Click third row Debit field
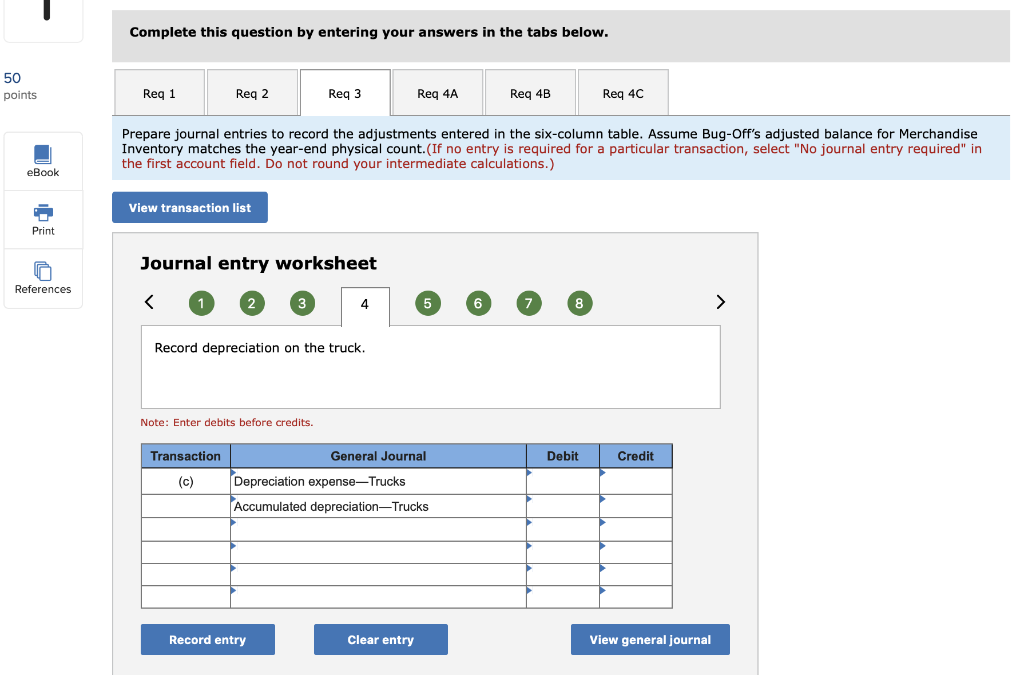The image size is (1024, 675). pyautogui.click(x=563, y=530)
